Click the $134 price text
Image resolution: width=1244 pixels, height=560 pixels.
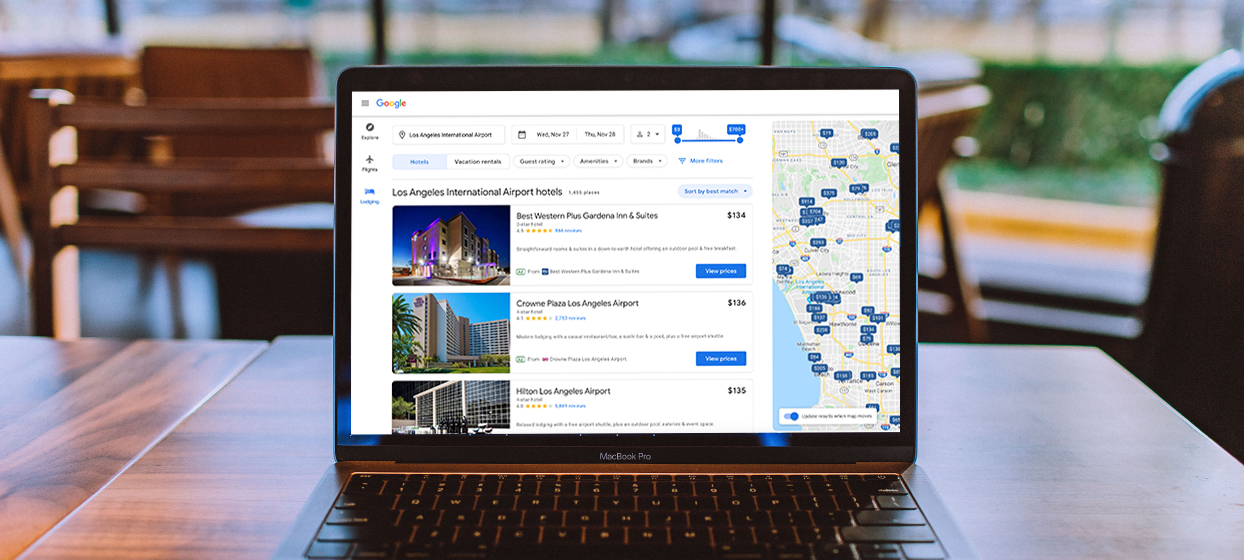[x=736, y=215]
